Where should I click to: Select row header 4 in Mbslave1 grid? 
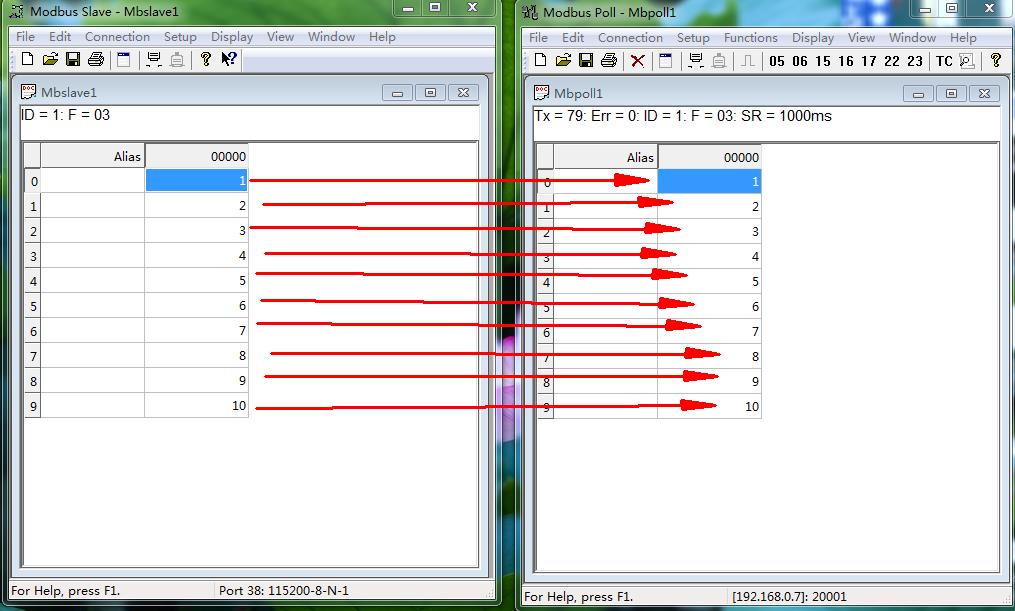(x=33, y=281)
